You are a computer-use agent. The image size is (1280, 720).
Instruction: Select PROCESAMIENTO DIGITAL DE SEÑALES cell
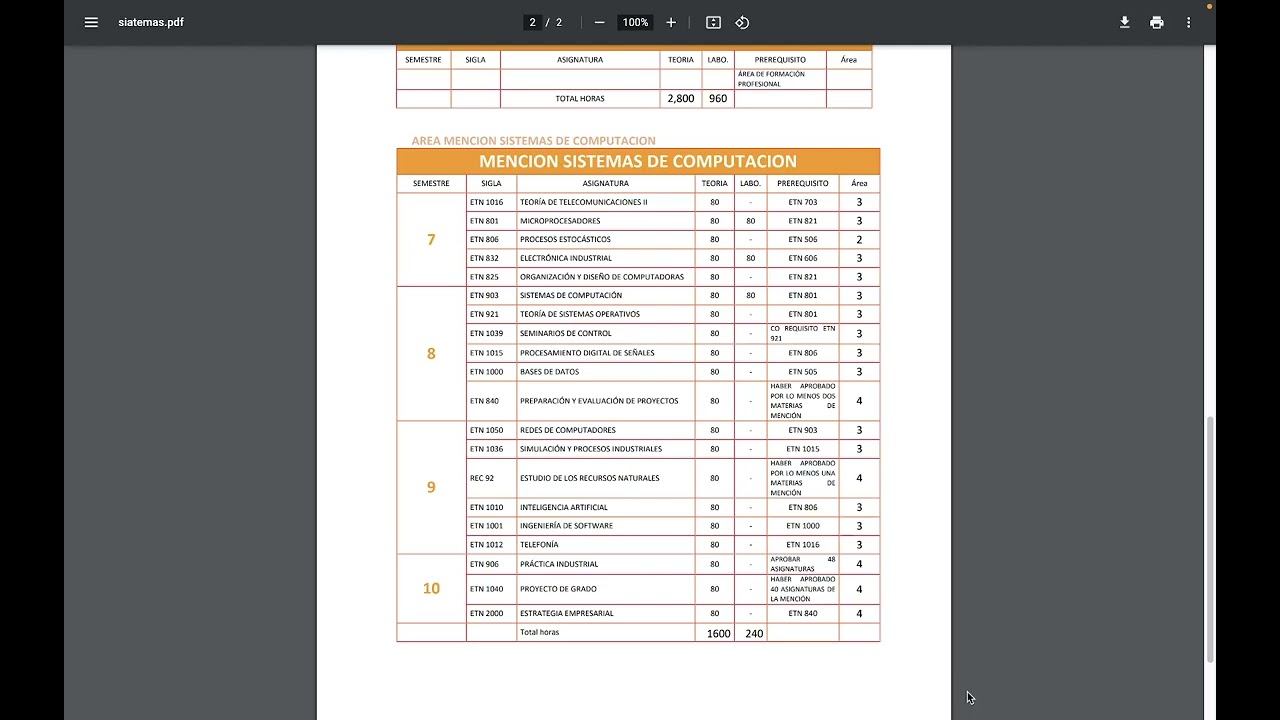(x=605, y=353)
